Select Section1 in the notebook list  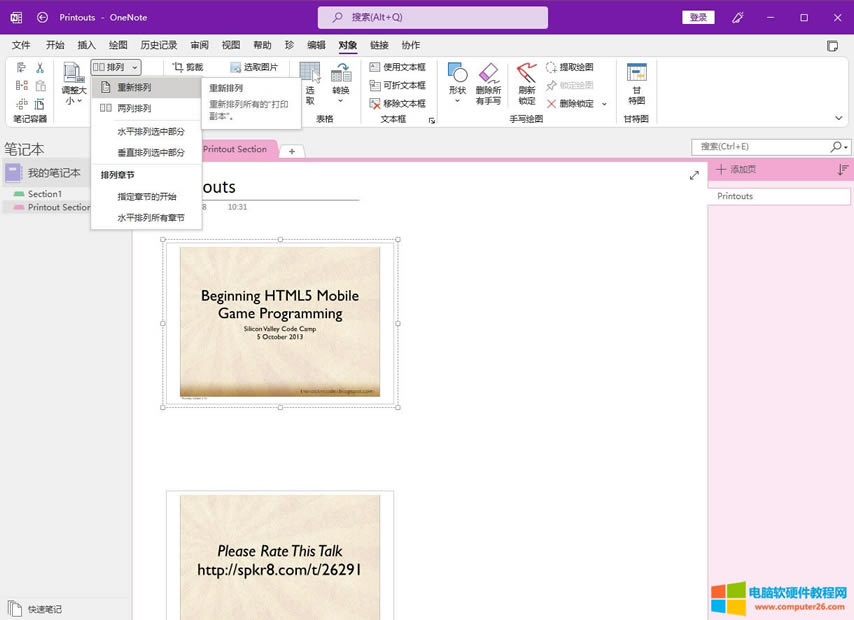(44, 194)
